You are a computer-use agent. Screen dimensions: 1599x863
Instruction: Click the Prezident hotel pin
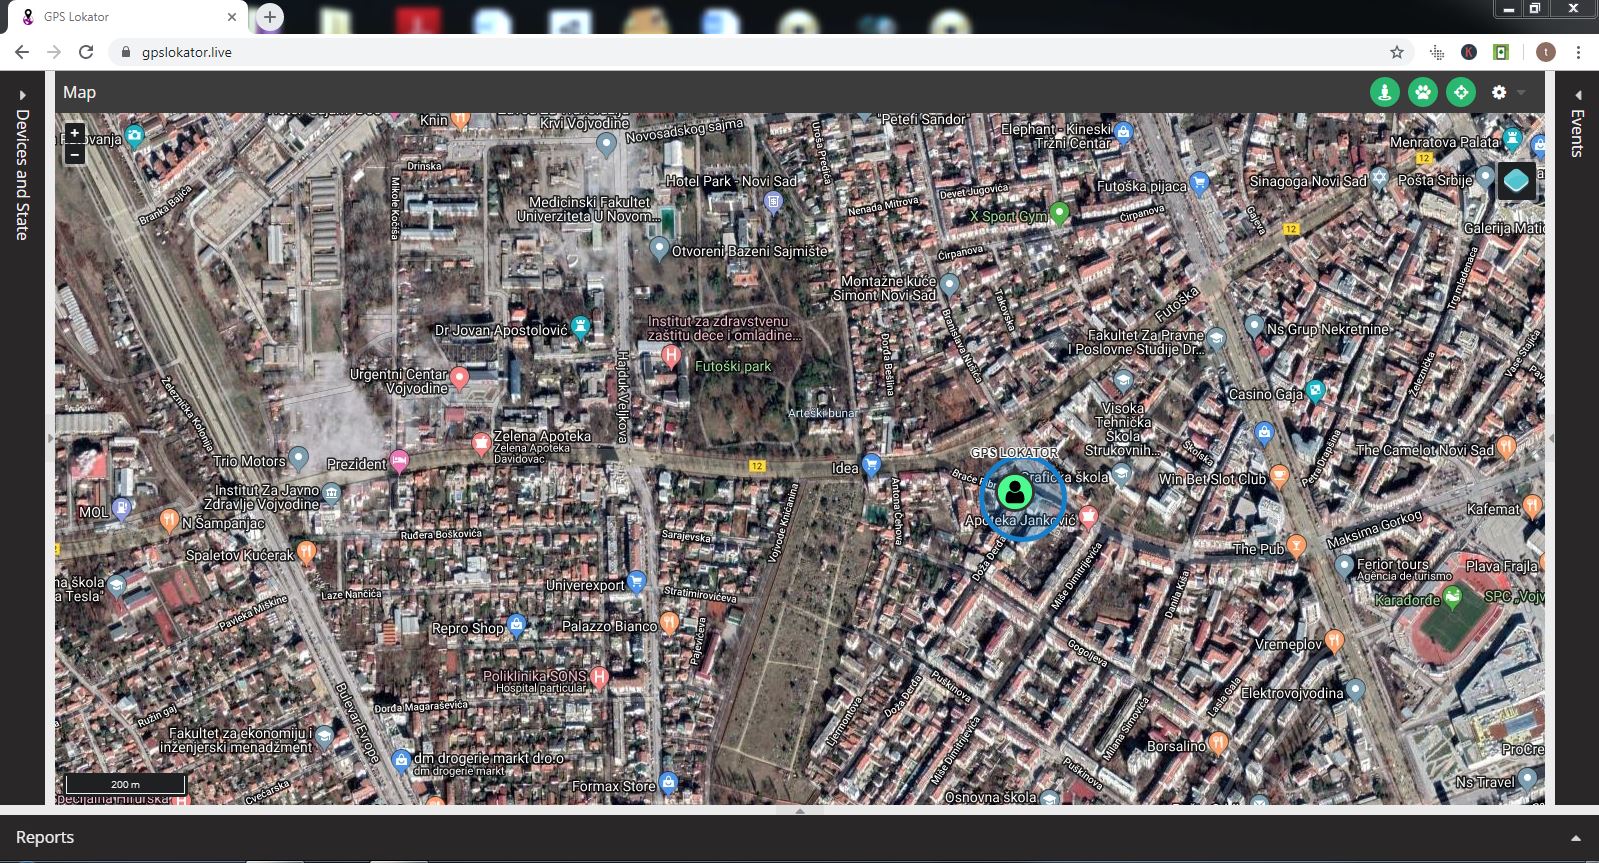click(399, 461)
